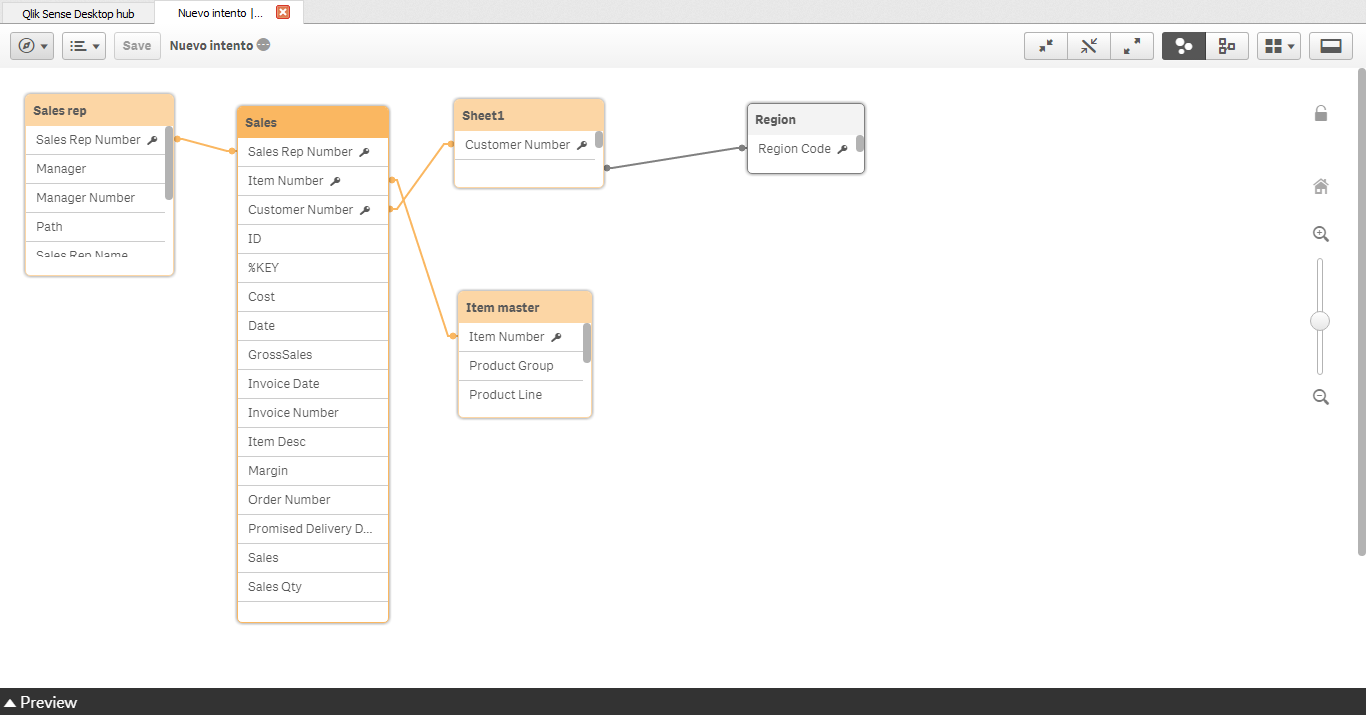The height and width of the screenshot is (715, 1366).
Task: Select GrossSales field in Sales table
Action: (312, 355)
